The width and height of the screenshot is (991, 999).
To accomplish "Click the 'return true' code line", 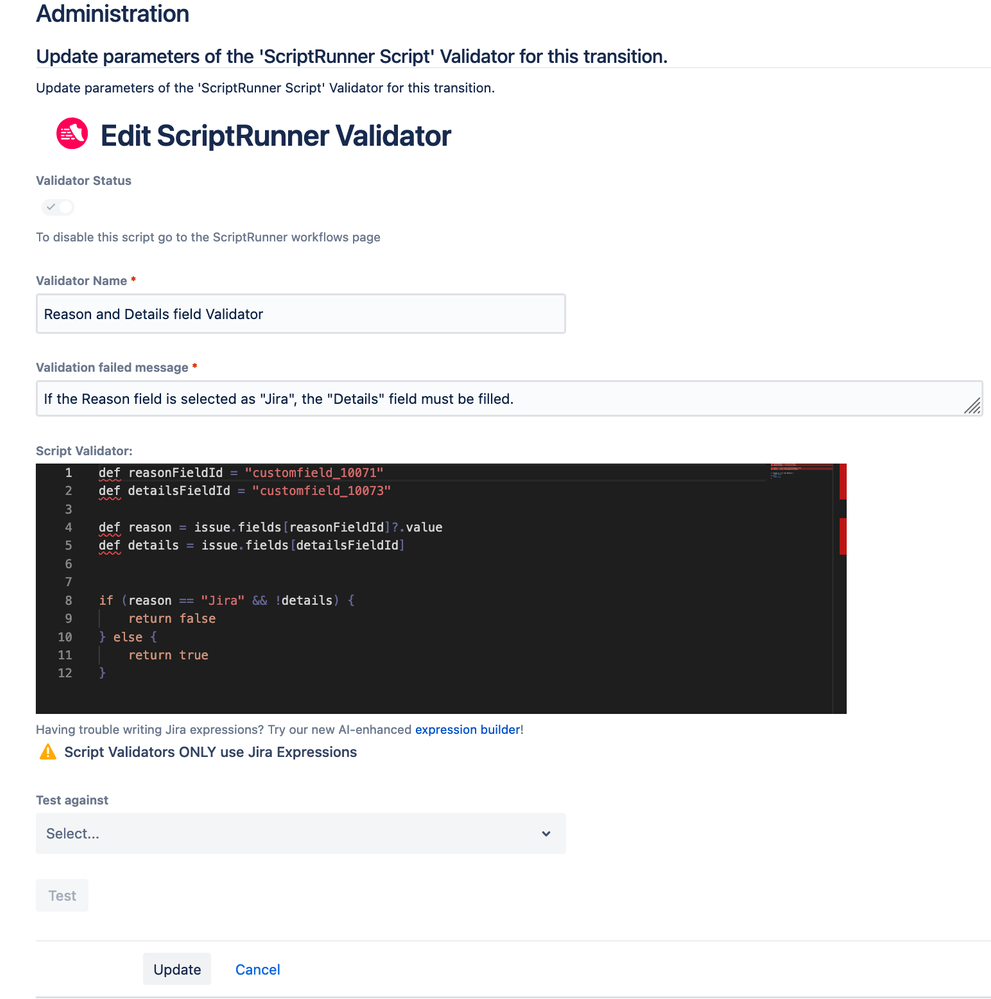I will [168, 655].
